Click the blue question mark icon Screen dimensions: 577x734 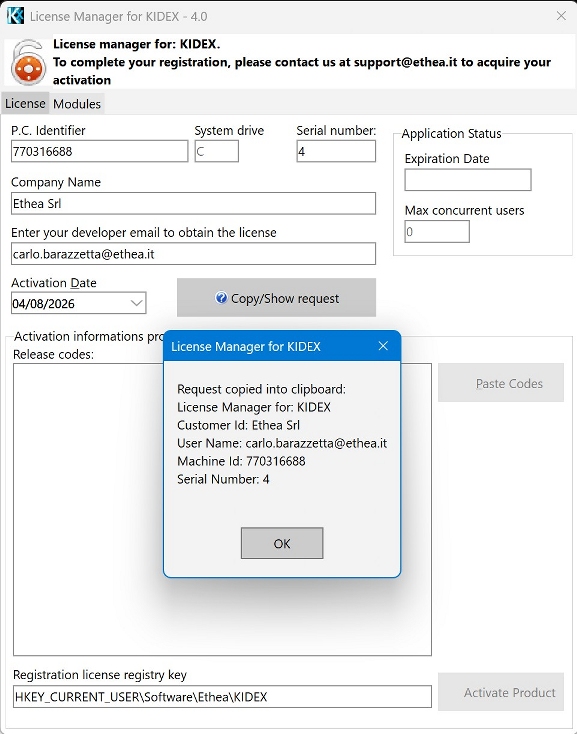point(221,298)
